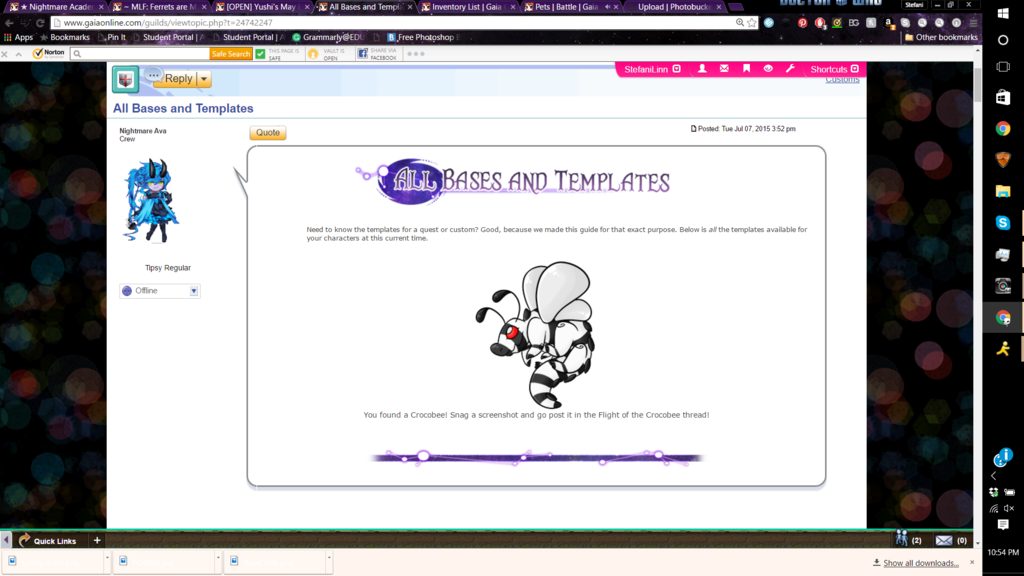Image resolution: width=1024 pixels, height=576 pixels.
Task: Open Skype from the Windows taskbar
Action: (1003, 223)
